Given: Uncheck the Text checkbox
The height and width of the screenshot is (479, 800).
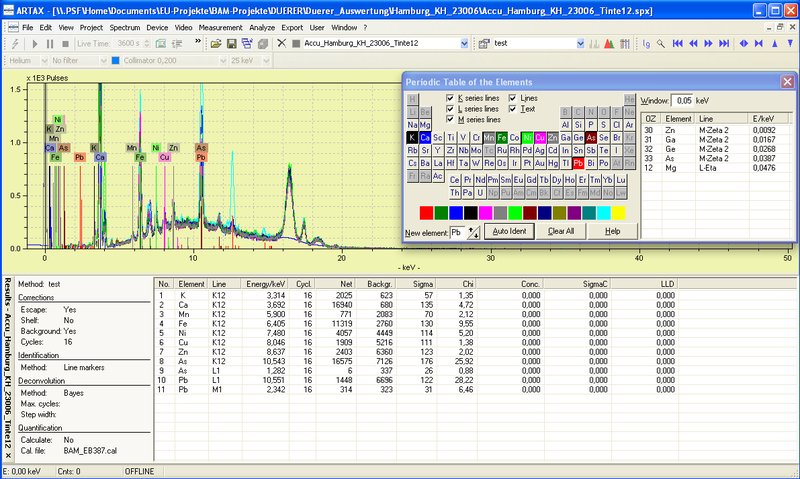Looking at the screenshot, I should (x=512, y=109).
